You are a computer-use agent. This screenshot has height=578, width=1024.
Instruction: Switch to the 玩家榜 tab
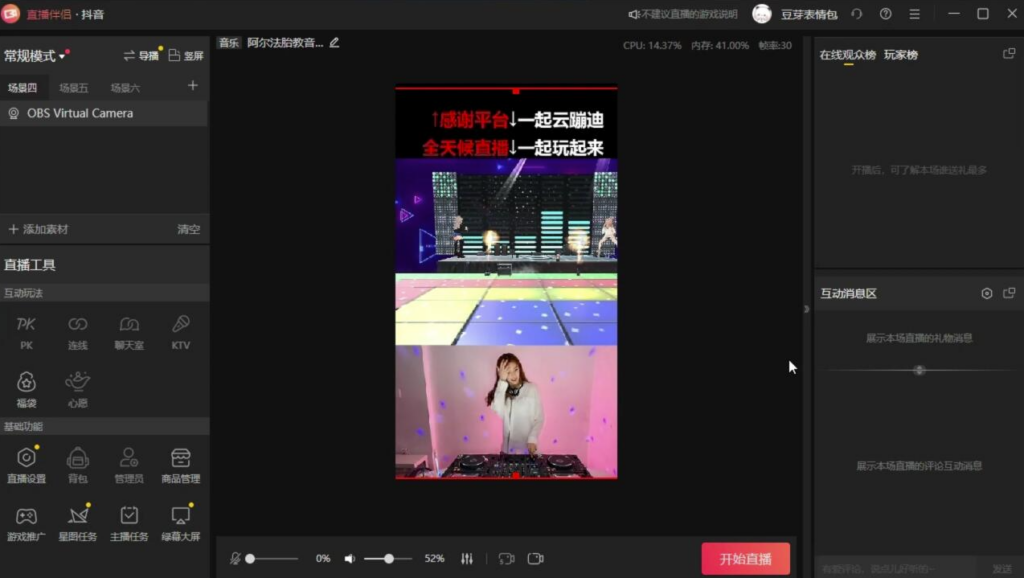pos(901,55)
